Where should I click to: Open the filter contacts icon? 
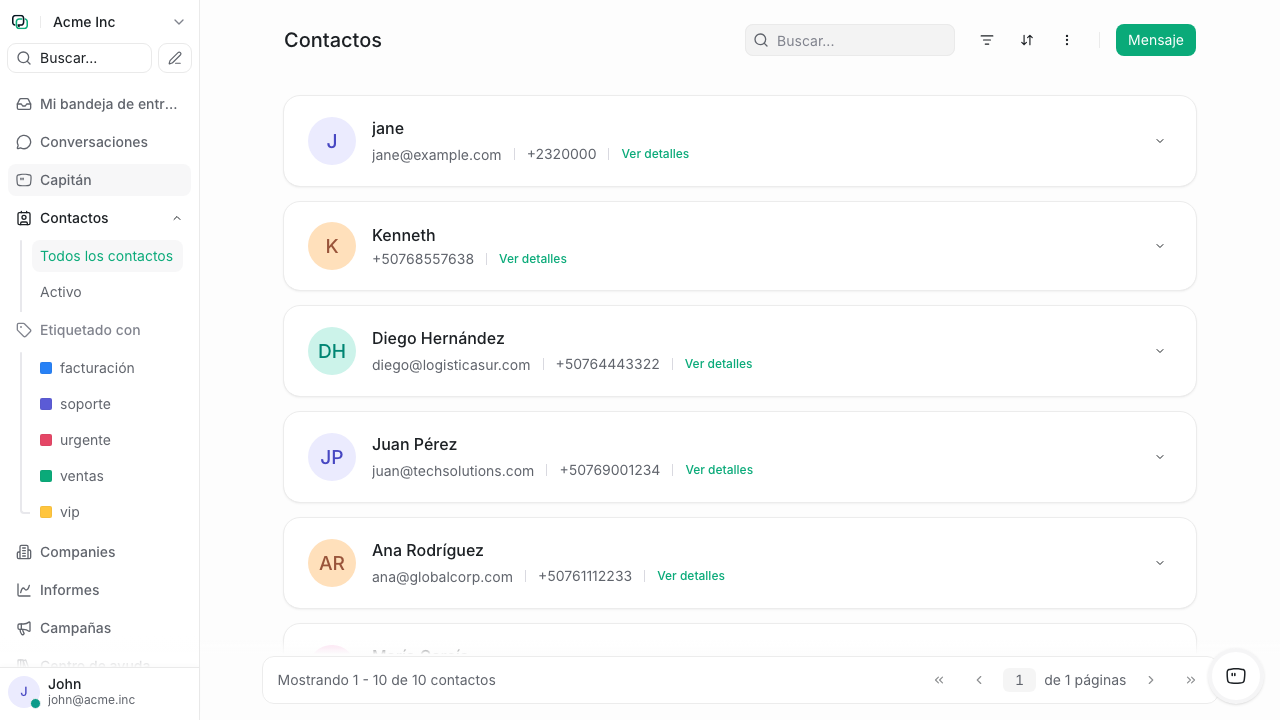[x=987, y=40]
